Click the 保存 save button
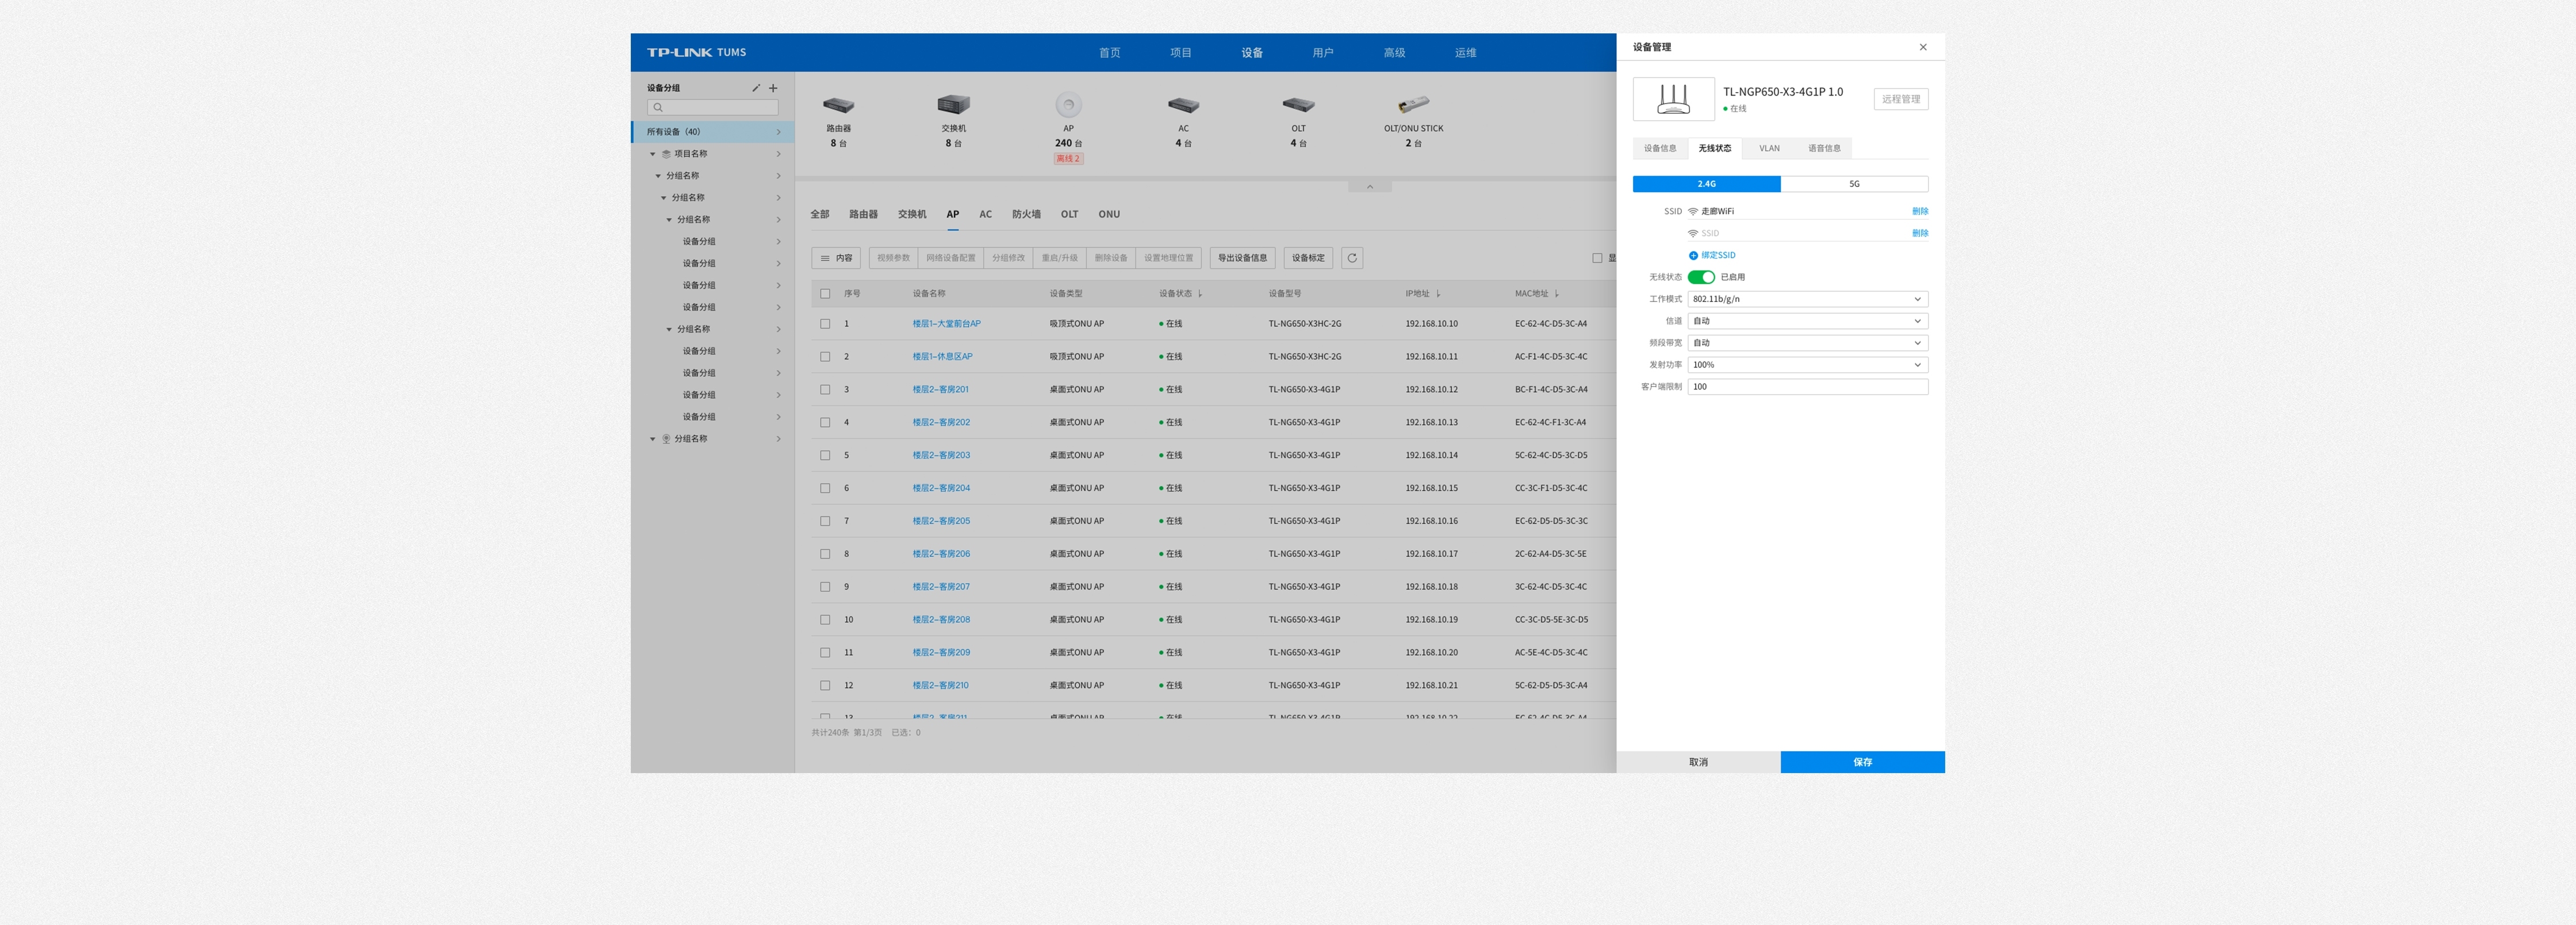The height and width of the screenshot is (925, 2576). tap(1862, 762)
